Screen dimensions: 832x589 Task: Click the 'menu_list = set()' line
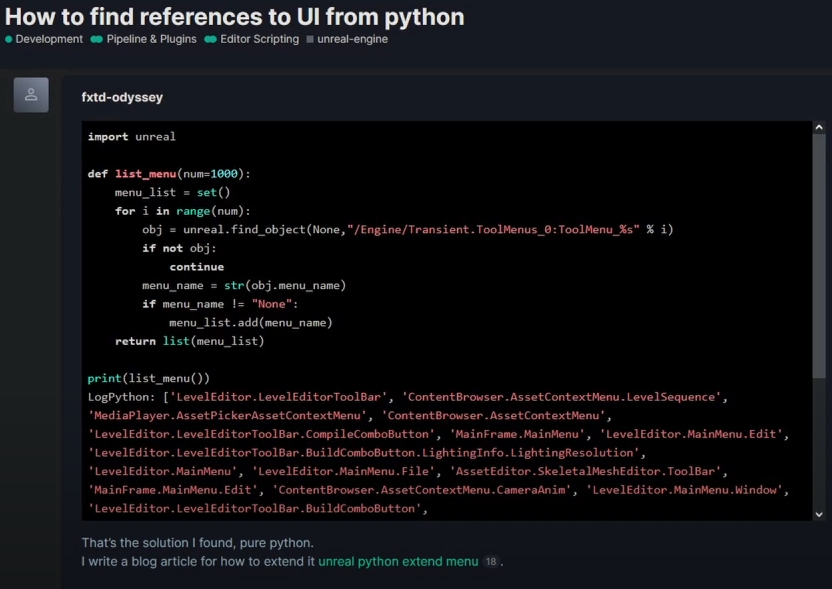(x=172, y=193)
